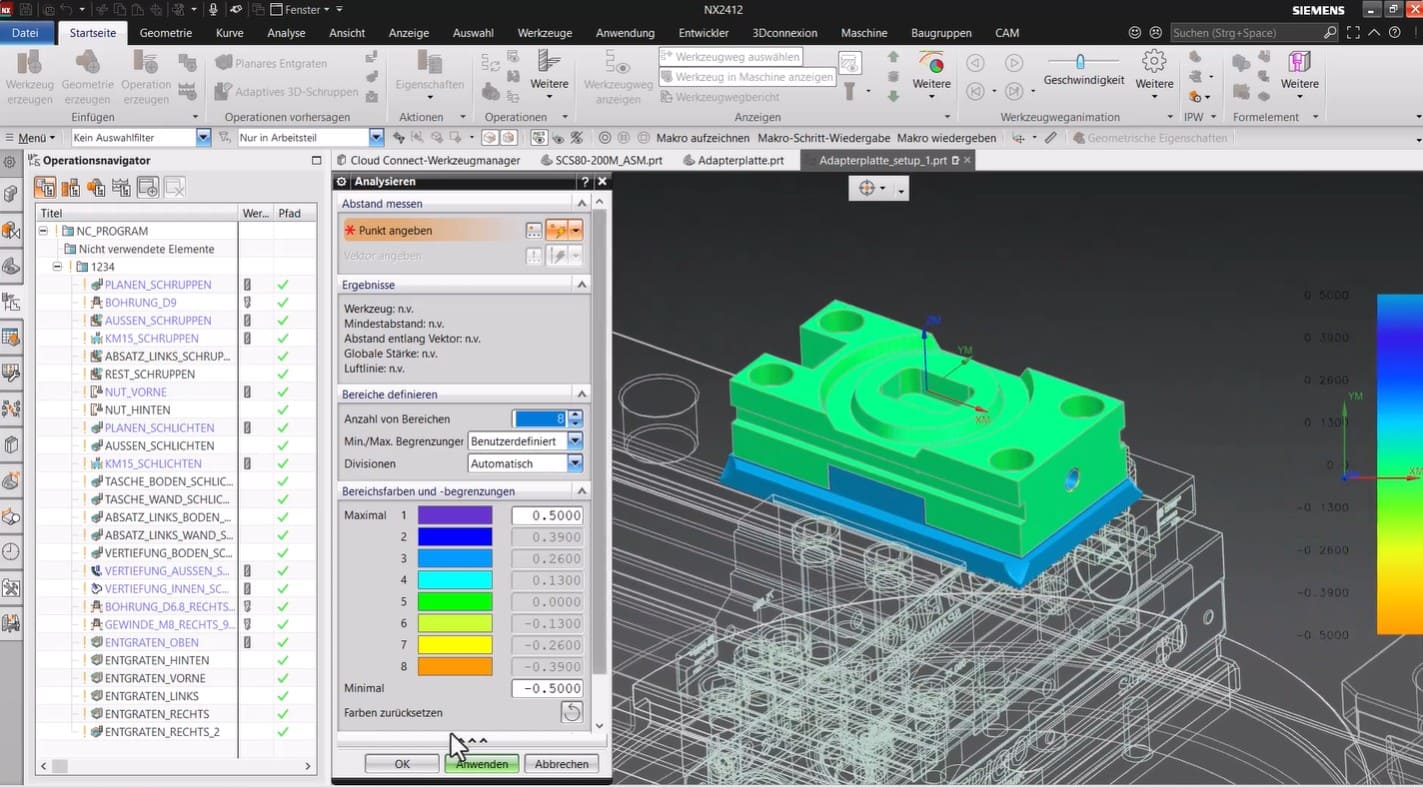The width and height of the screenshot is (1423, 788).
Task: Click the green color swatch for range 5
Action: pyautogui.click(x=455, y=602)
